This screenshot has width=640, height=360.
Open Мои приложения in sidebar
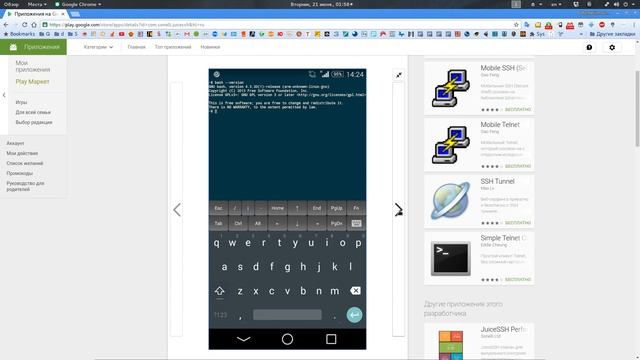[x=33, y=66]
